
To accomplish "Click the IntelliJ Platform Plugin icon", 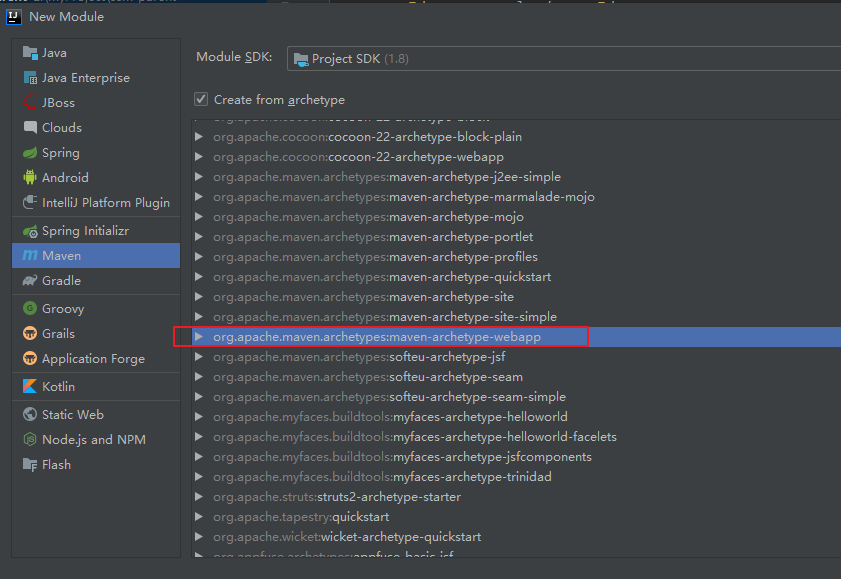I will tap(30, 203).
